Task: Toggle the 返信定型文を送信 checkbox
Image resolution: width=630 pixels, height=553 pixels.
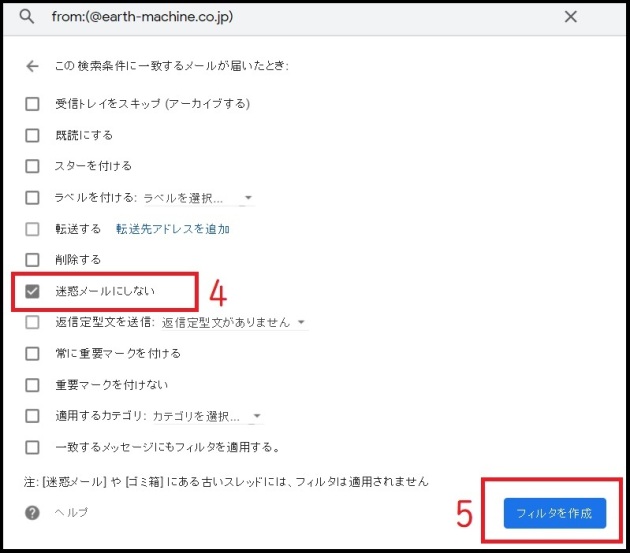Action: click(x=32, y=322)
